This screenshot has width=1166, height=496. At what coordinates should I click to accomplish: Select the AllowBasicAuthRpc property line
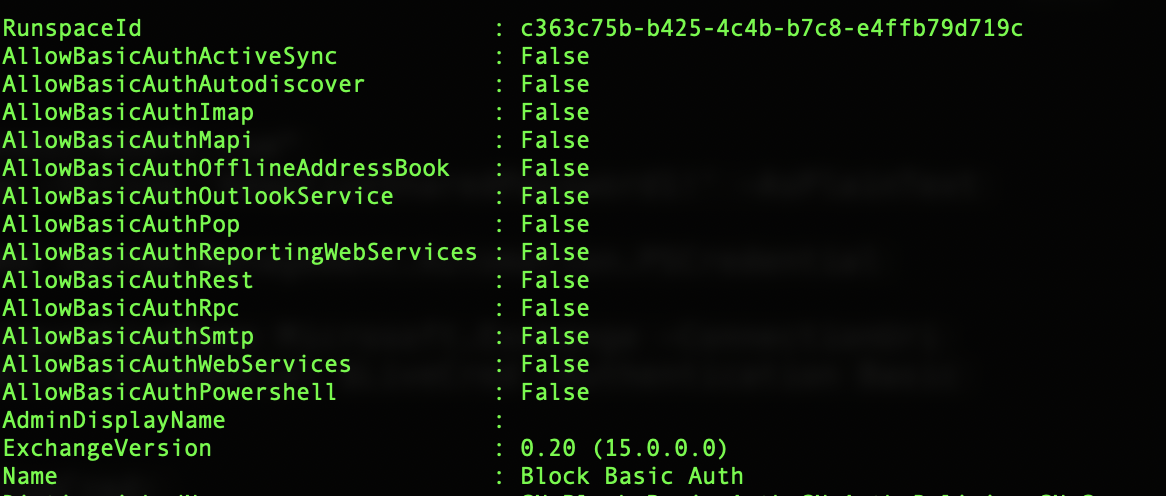[x=296, y=309]
